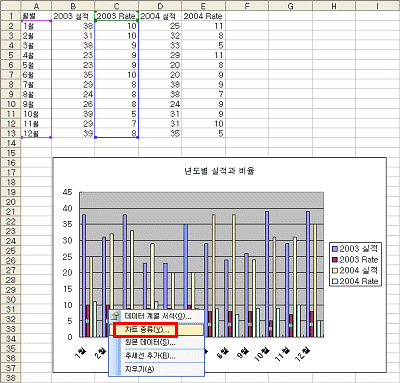Click the 2003 Rate legend color swatch
Screen dimensions: 400x383
pos(335,260)
